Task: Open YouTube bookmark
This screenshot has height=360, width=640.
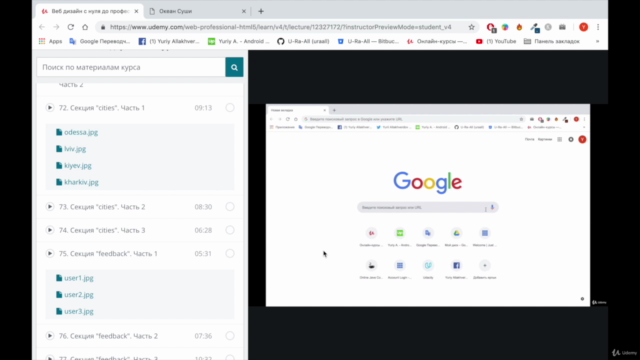Action: 496,41
